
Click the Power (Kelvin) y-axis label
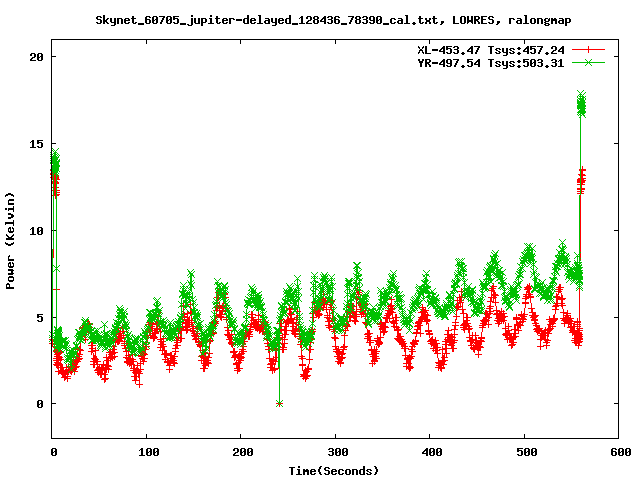10,241
